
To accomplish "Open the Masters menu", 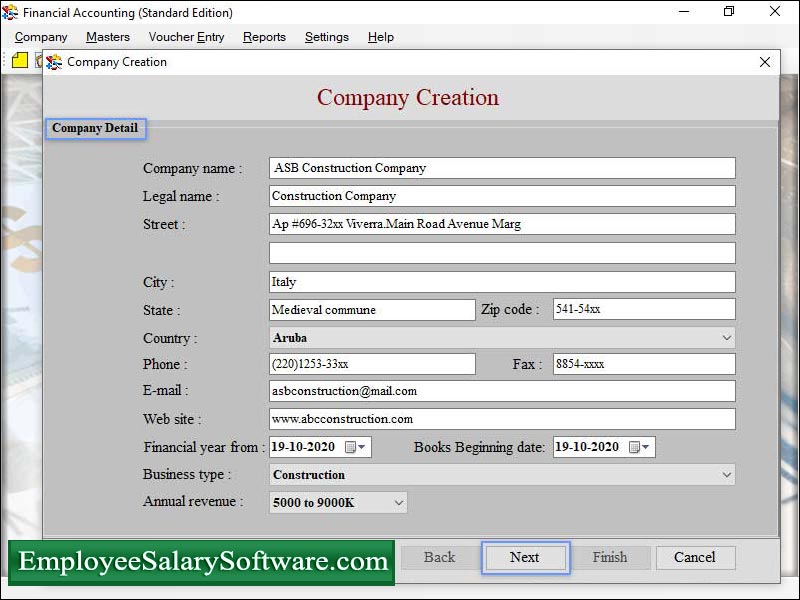I will [107, 37].
